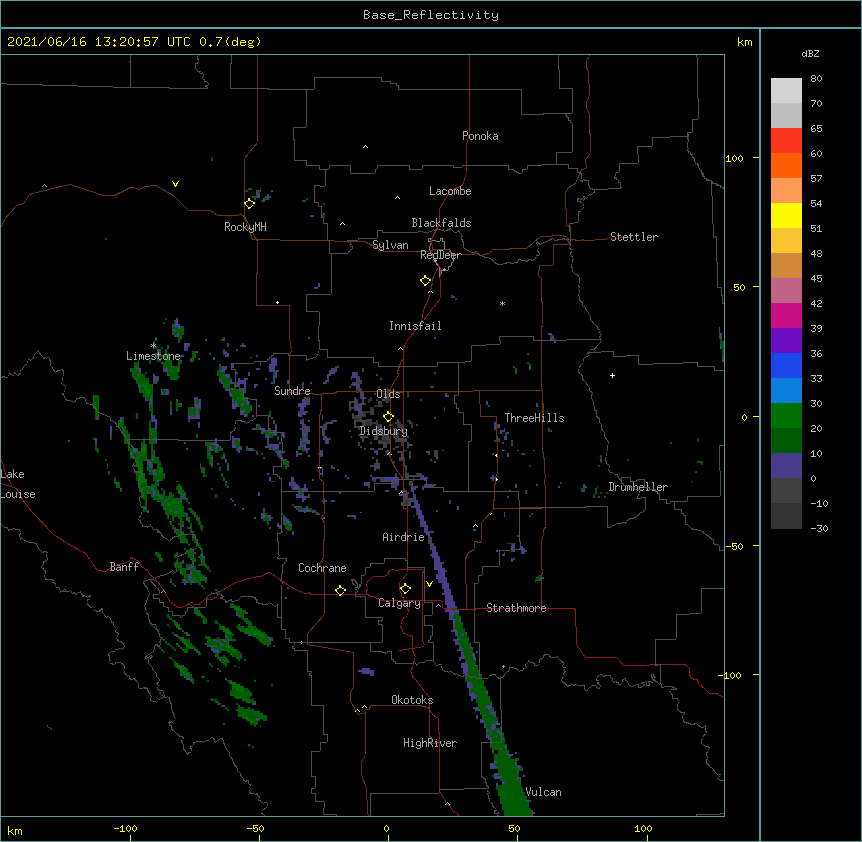Image resolution: width=862 pixels, height=842 pixels.
Task: Pick the light gray 70-80 dBZ swatch
Action: tap(786, 91)
